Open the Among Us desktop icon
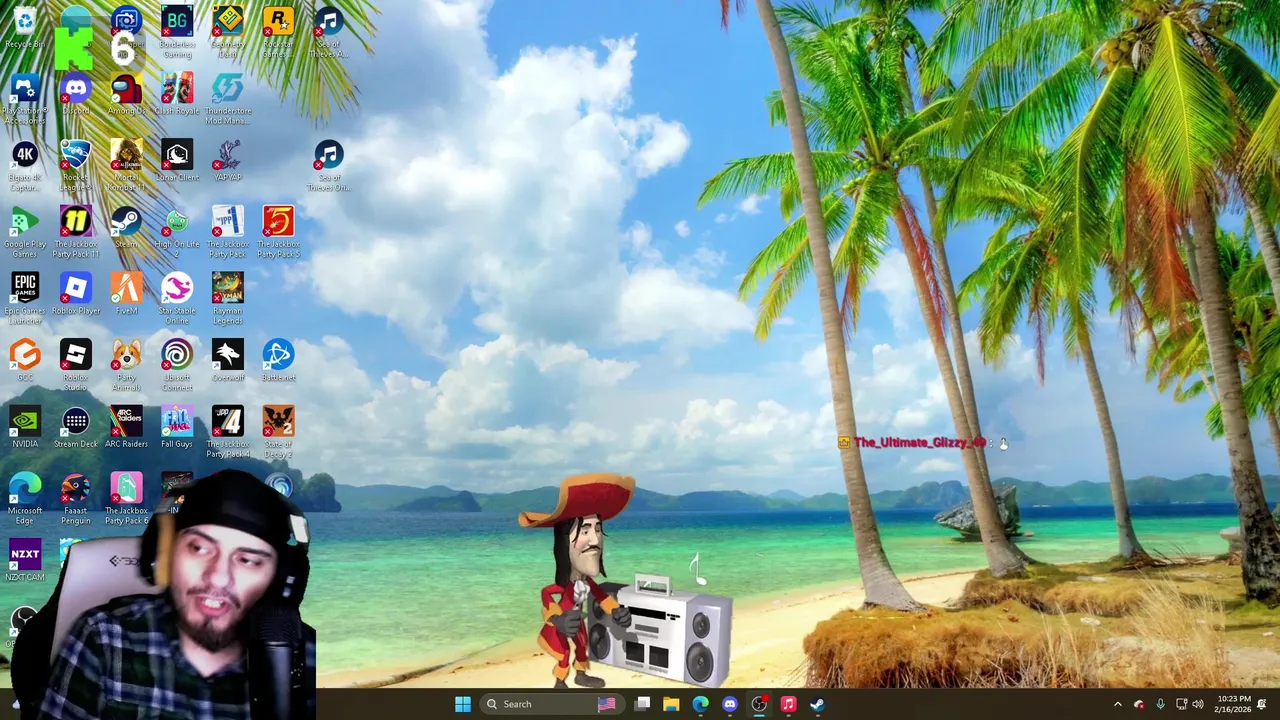 [x=126, y=95]
